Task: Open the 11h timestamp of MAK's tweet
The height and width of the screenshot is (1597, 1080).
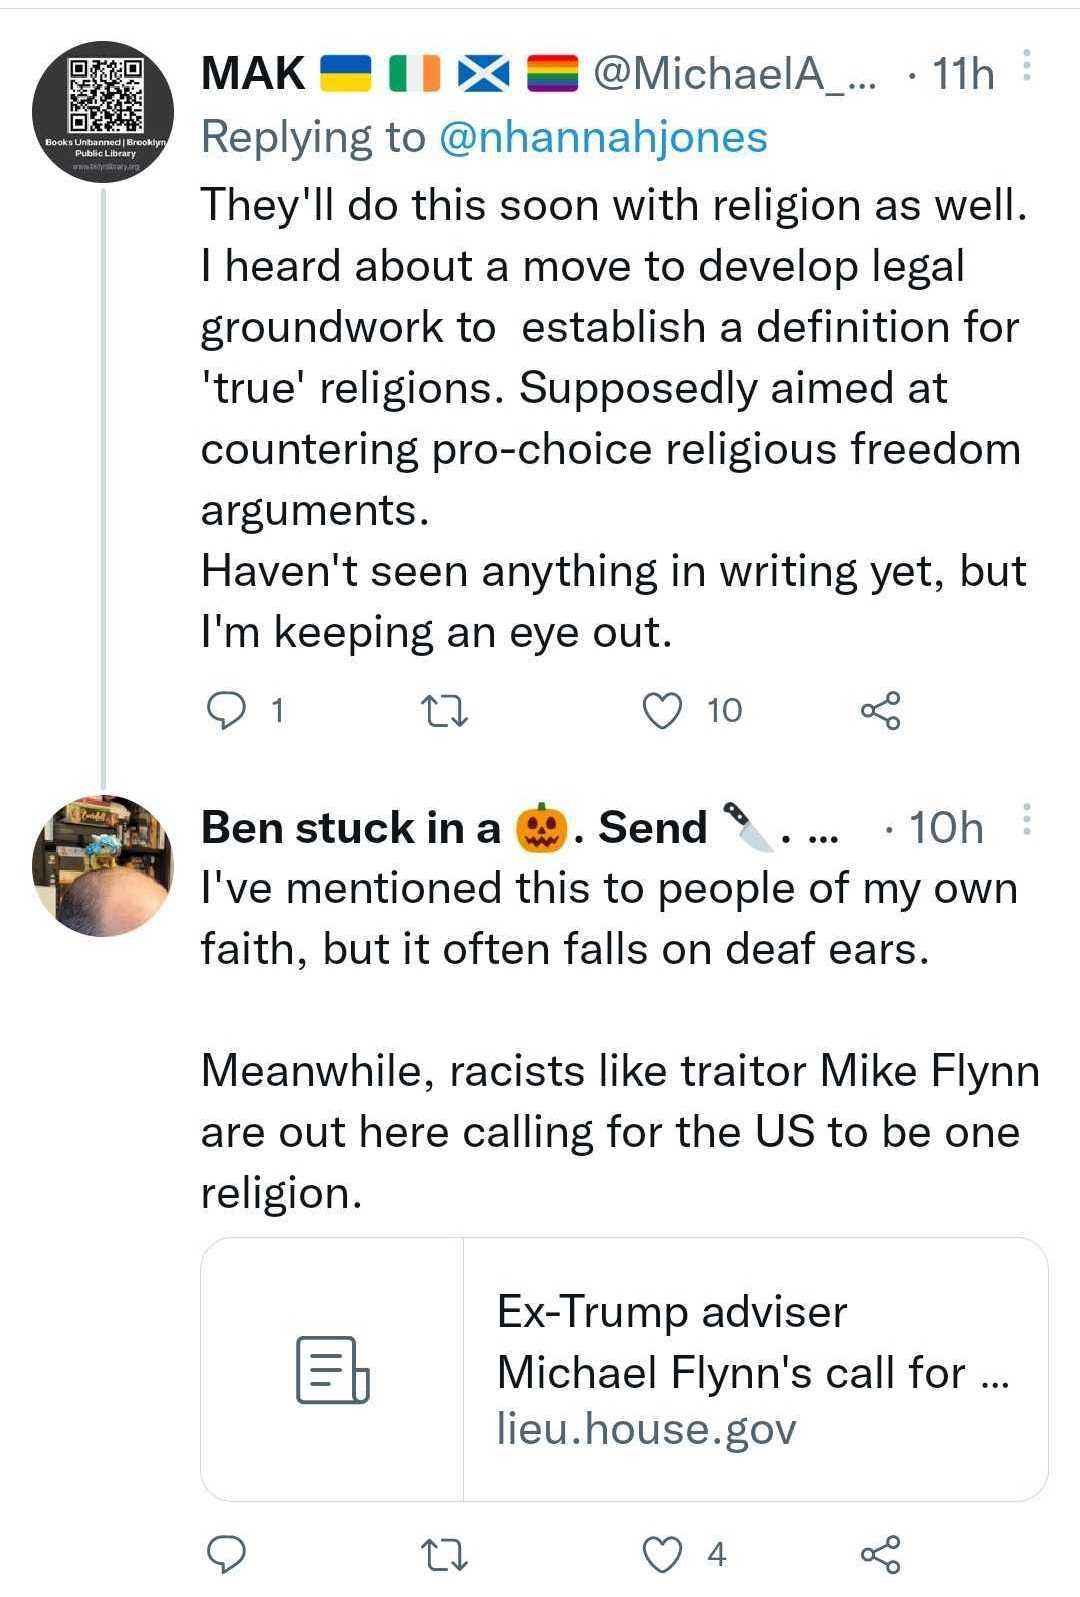Action: point(962,73)
